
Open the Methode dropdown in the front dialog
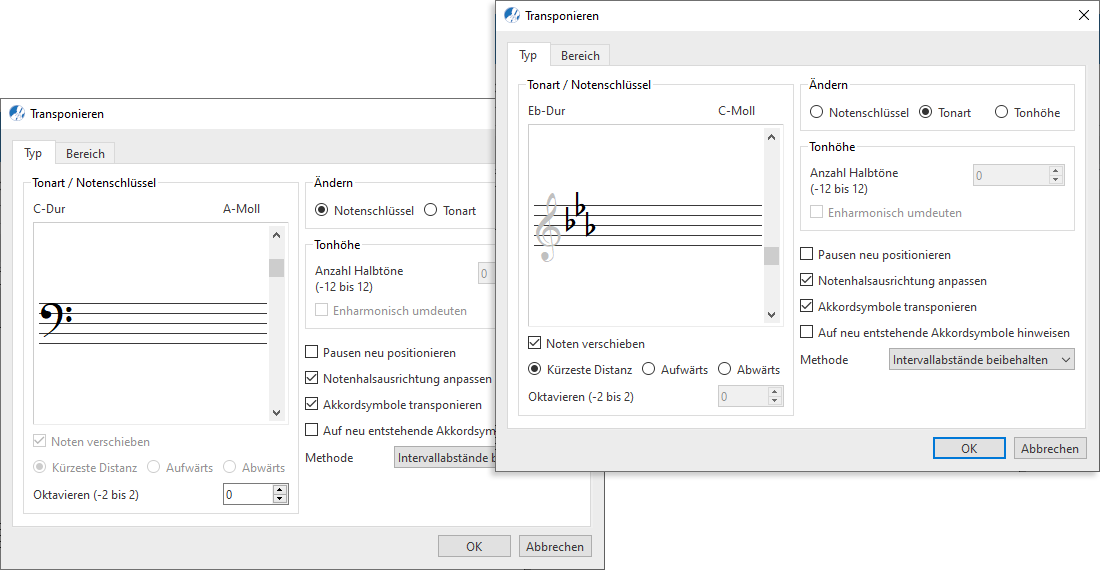(981, 359)
